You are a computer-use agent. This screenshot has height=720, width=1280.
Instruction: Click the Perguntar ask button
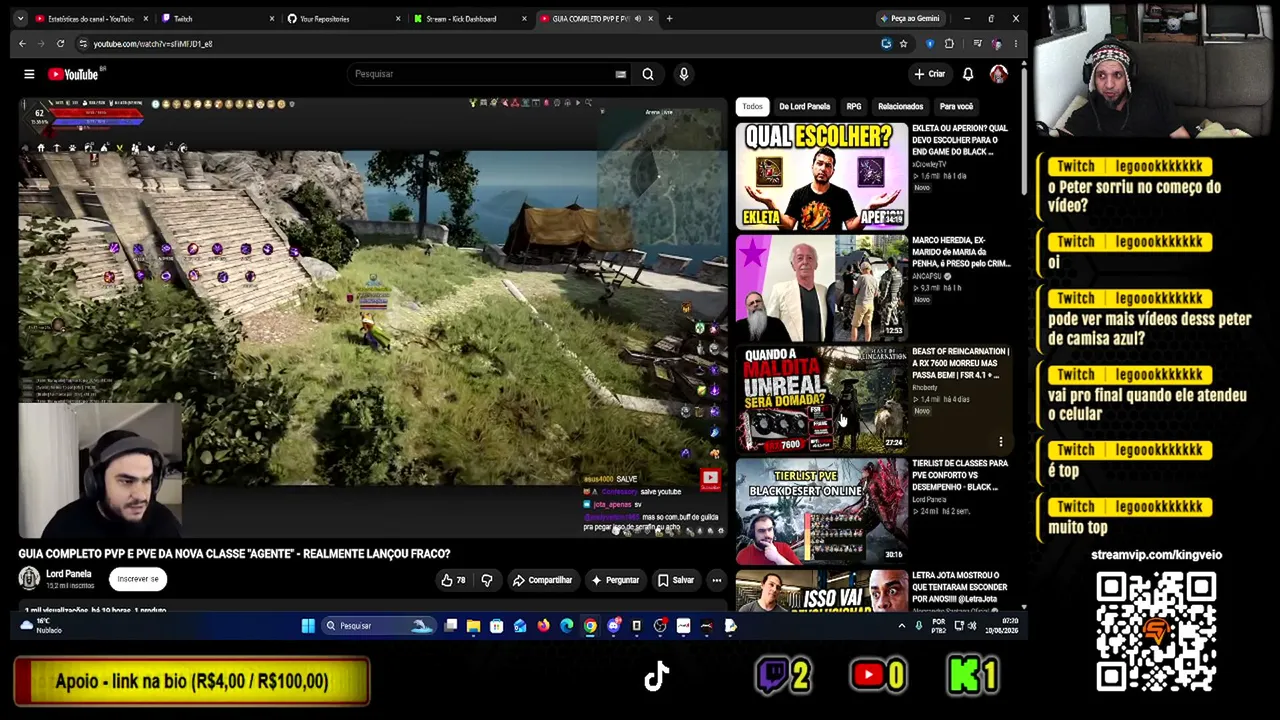(x=615, y=580)
